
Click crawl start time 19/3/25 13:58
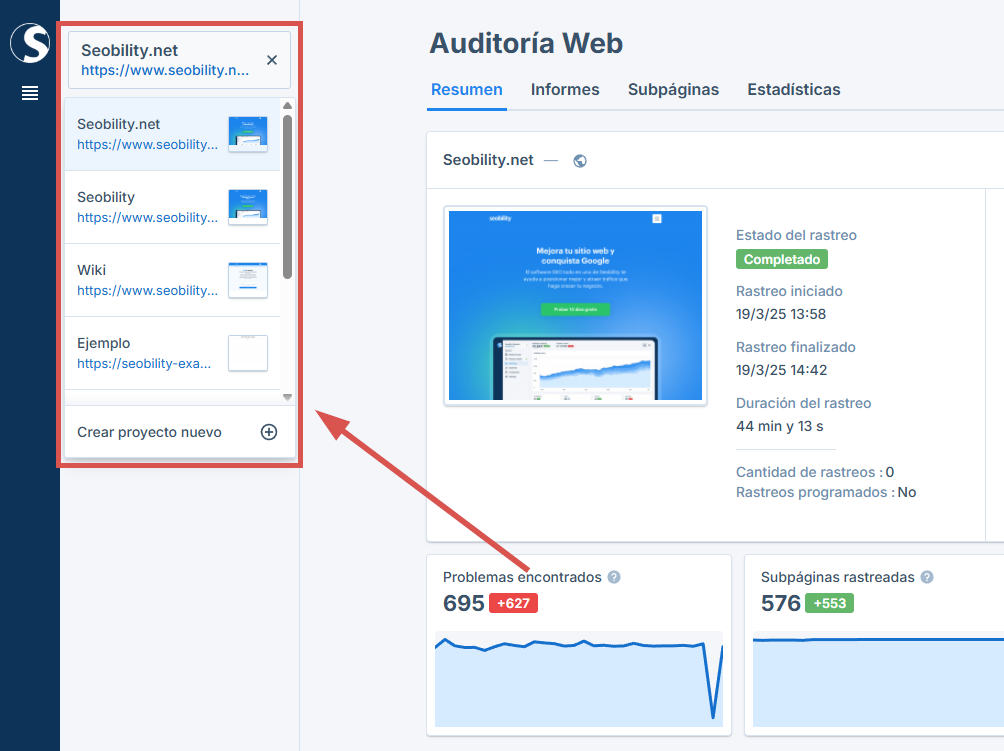(781, 314)
